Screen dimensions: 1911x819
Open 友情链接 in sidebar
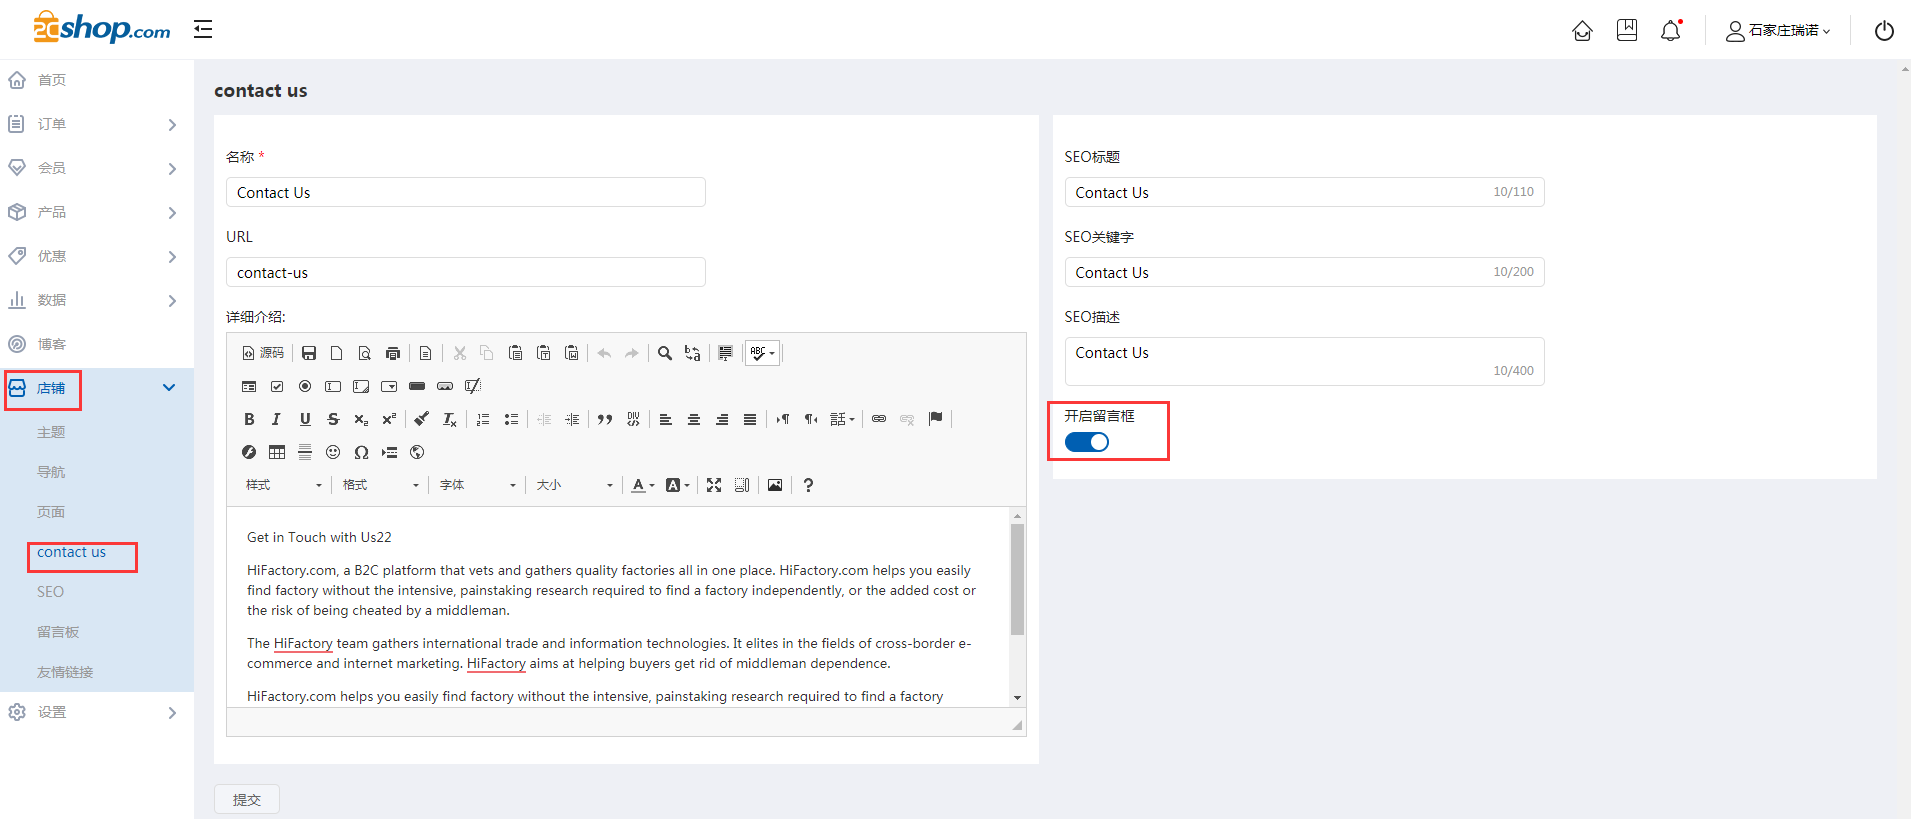[x=65, y=672]
